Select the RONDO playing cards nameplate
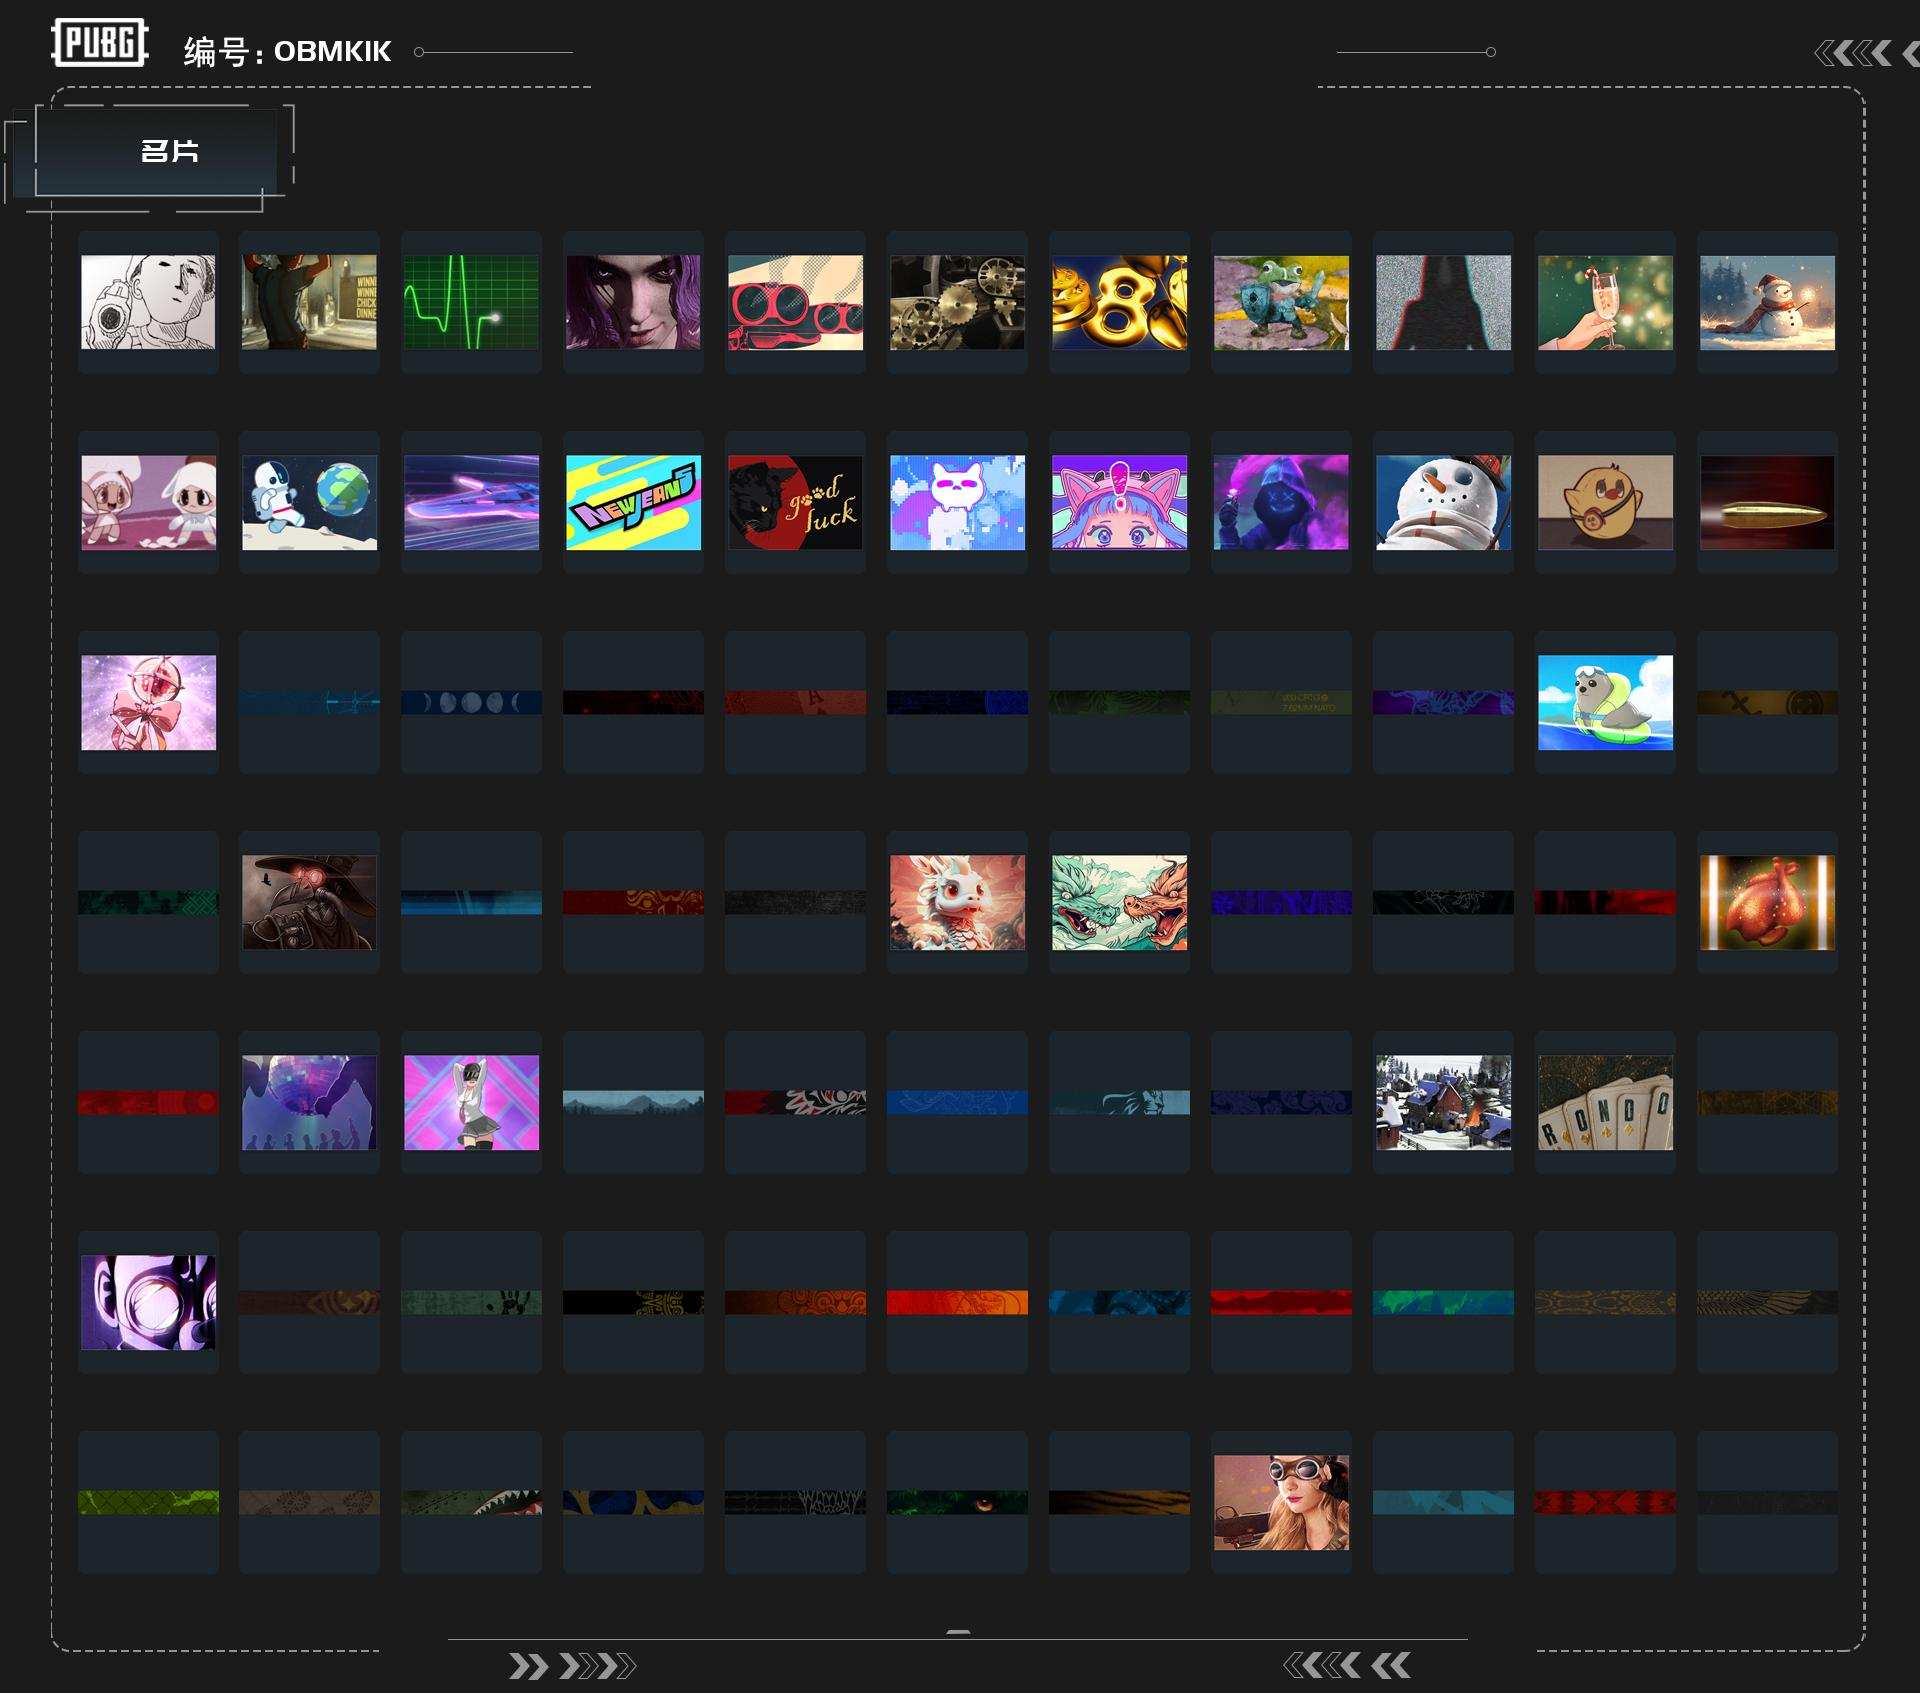 pyautogui.click(x=1606, y=1102)
